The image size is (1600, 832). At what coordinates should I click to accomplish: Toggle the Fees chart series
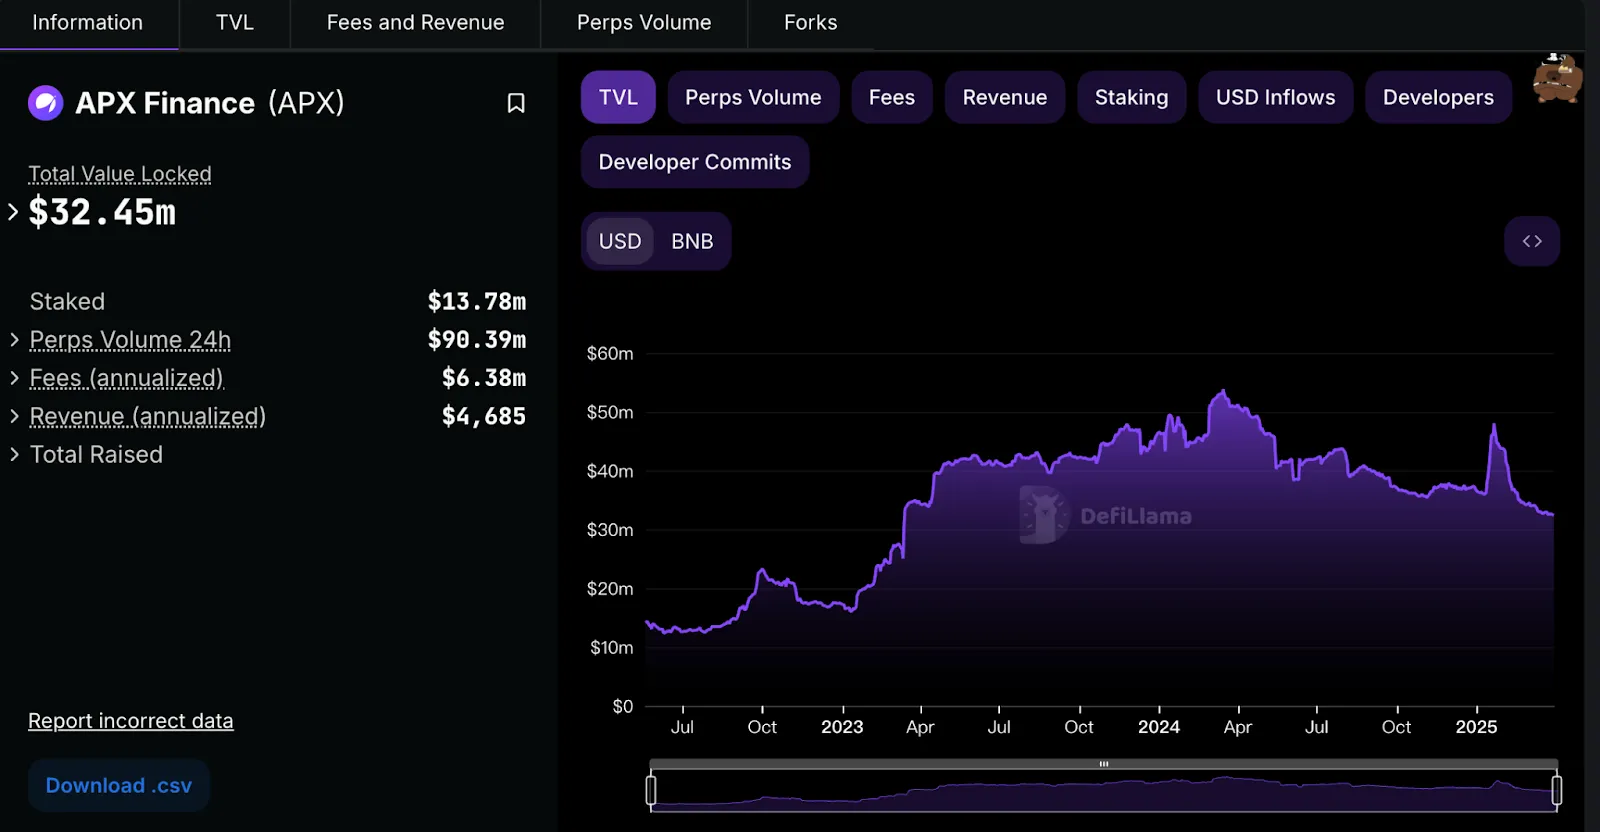click(x=892, y=97)
